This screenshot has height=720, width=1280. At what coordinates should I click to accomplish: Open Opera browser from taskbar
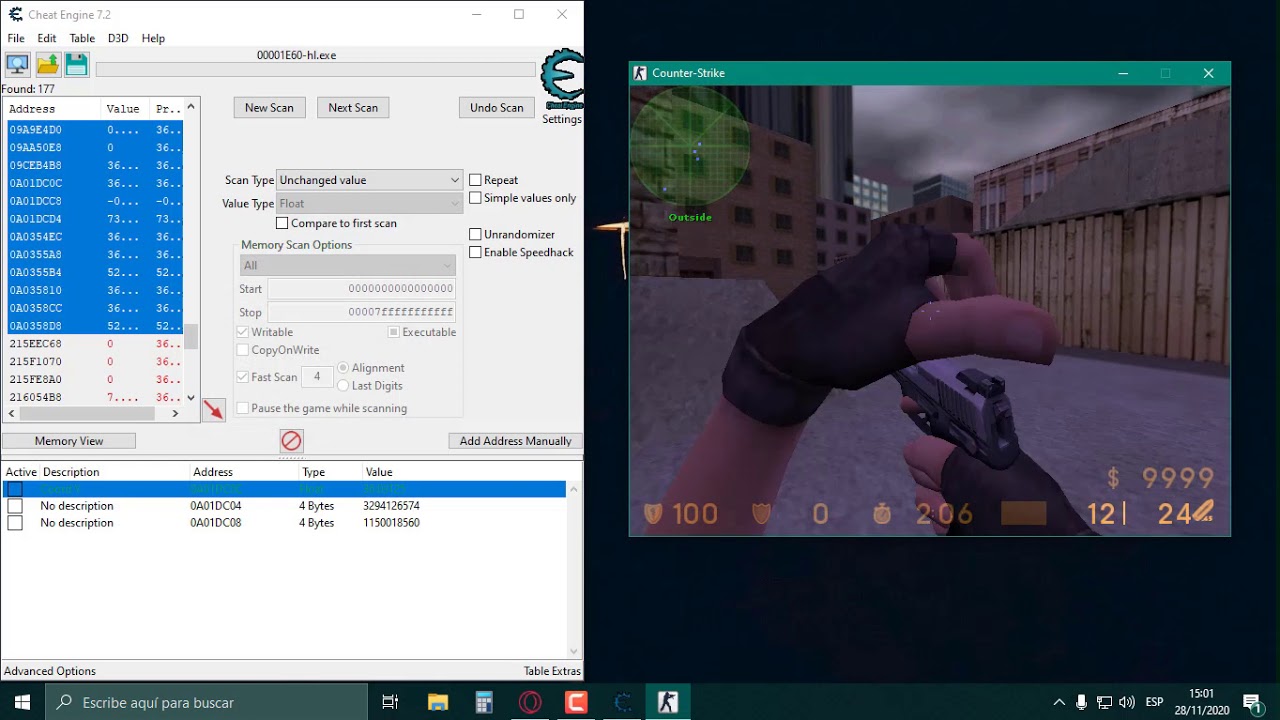[x=530, y=702]
